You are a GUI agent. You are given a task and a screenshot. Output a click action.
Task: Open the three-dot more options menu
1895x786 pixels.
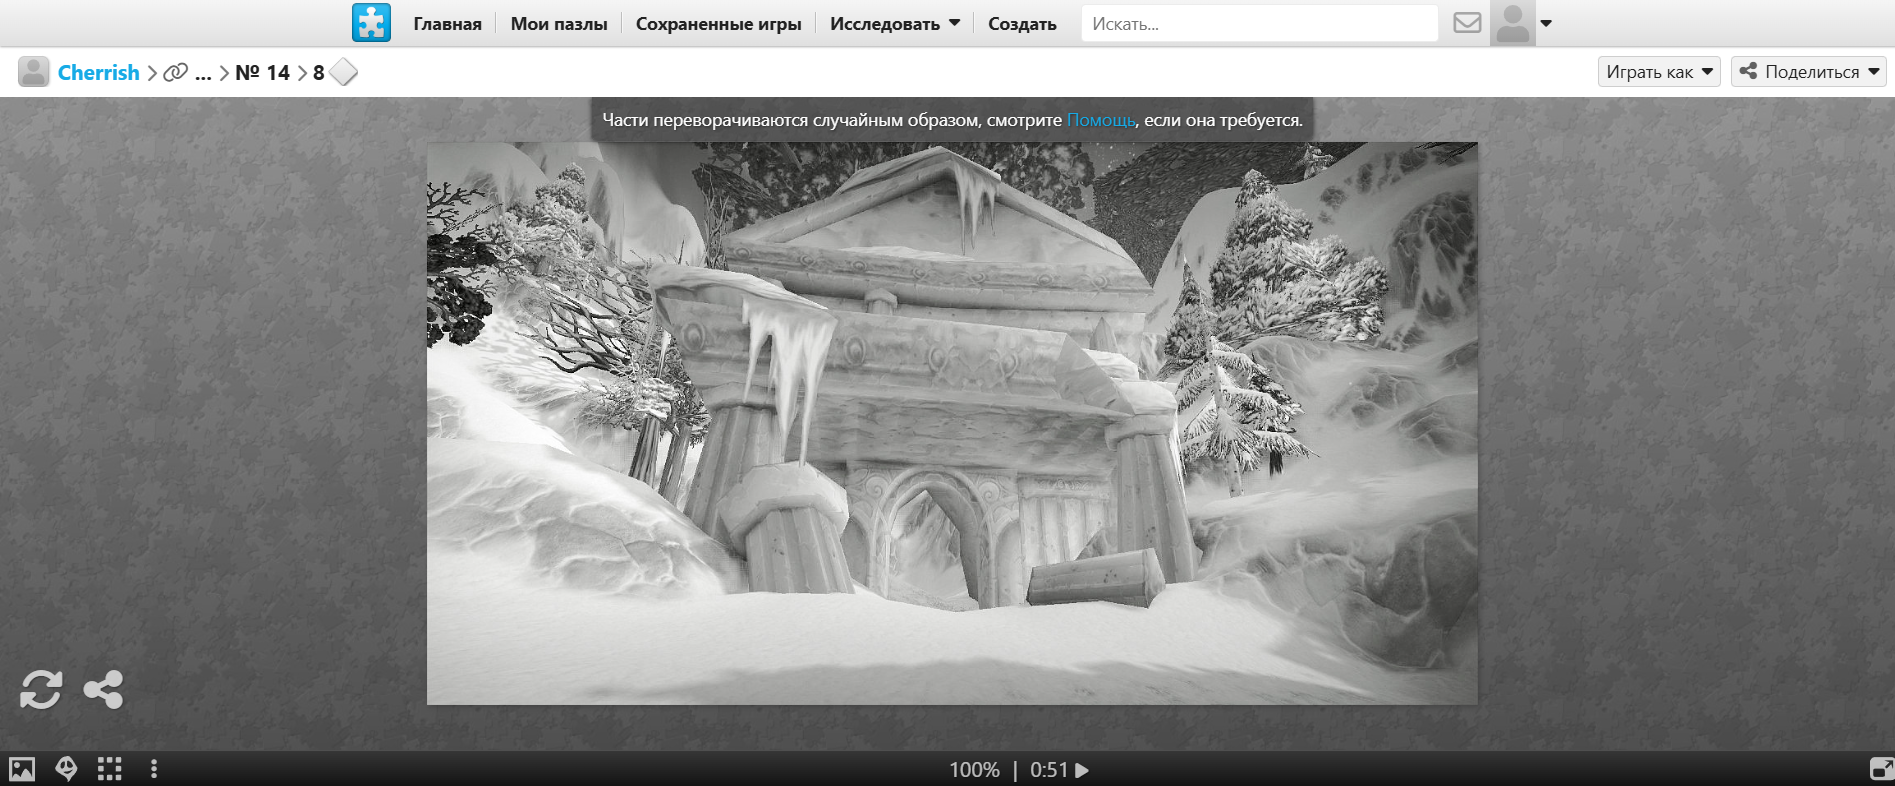tap(153, 769)
